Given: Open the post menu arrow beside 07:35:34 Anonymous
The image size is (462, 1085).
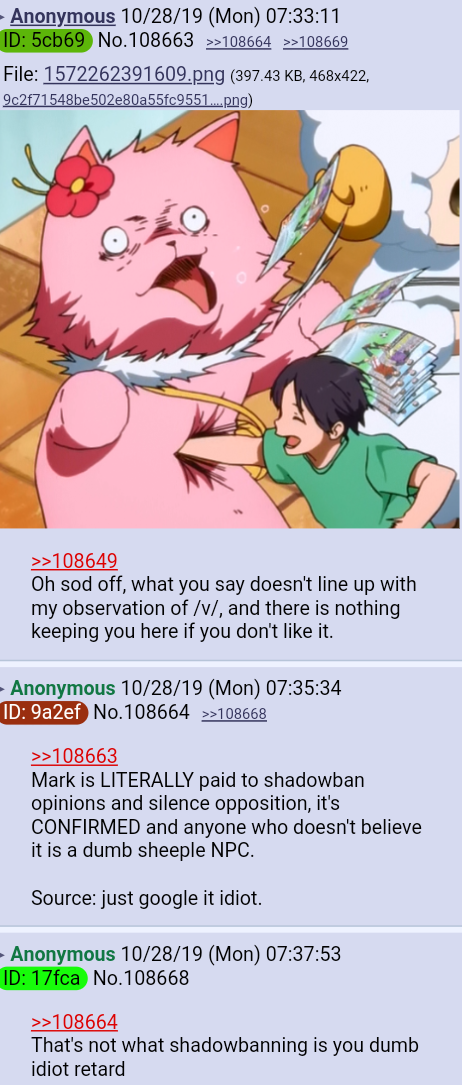Looking at the screenshot, I should (x=3, y=689).
